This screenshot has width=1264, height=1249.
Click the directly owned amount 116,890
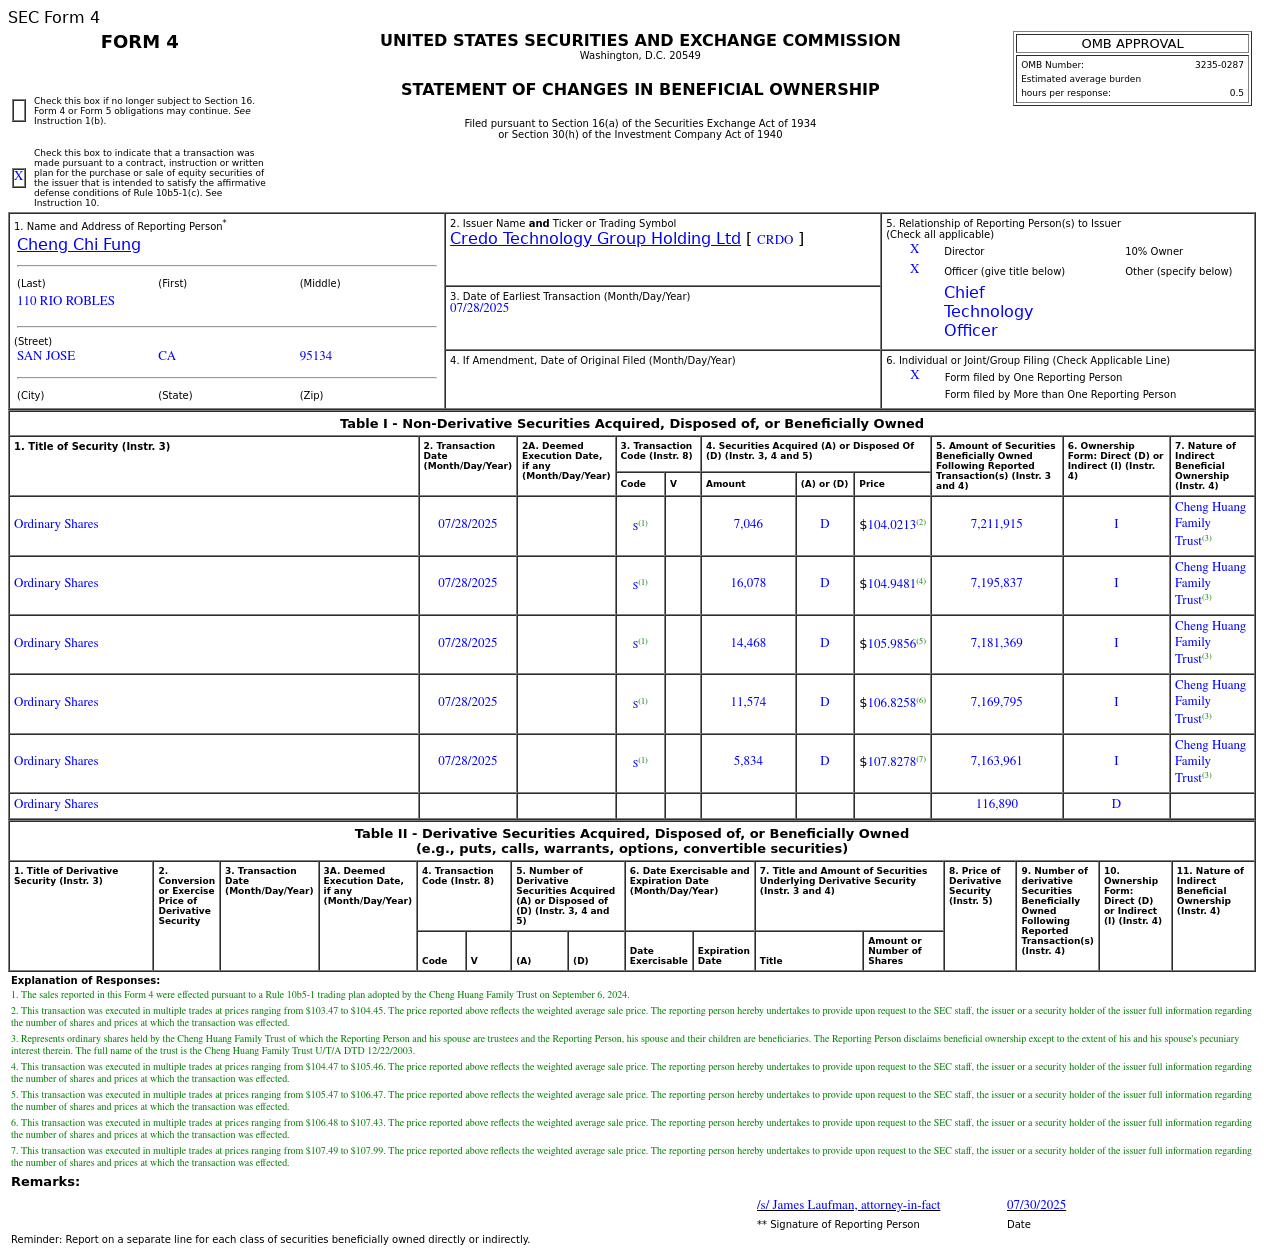996,804
